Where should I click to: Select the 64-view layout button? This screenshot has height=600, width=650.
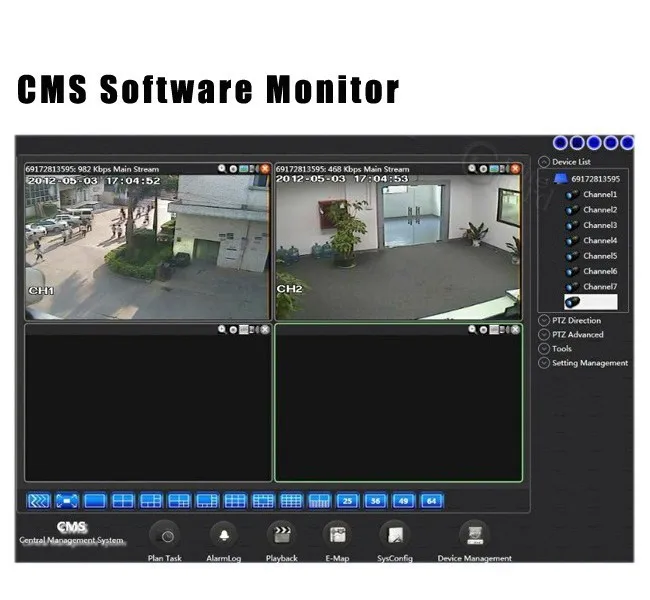tap(432, 500)
